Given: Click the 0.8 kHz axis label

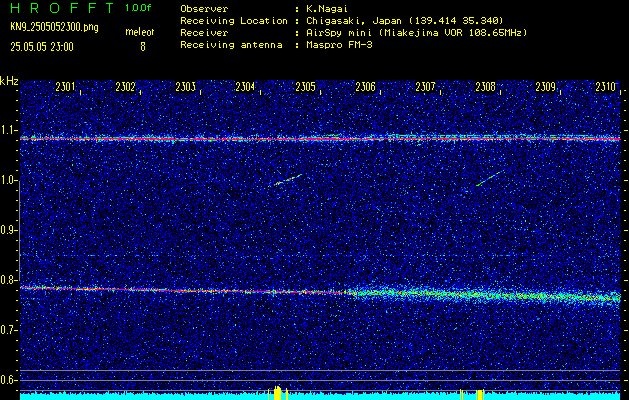Looking at the screenshot, I should tap(8, 280).
